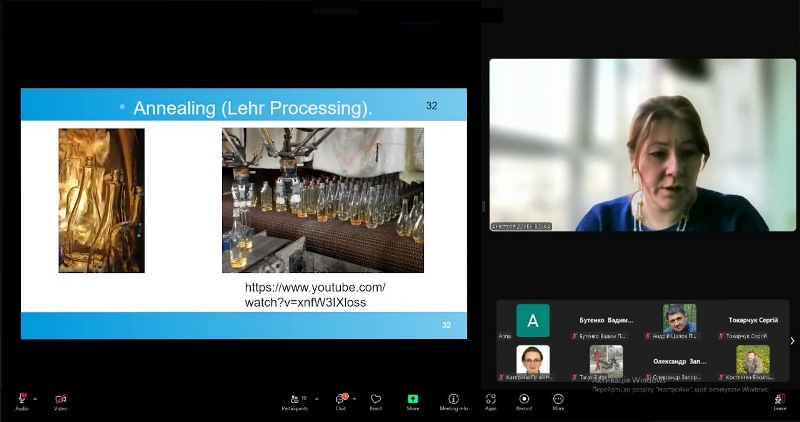800x422 pixels.
Task: Open Meeting info
Action: pos(454,402)
